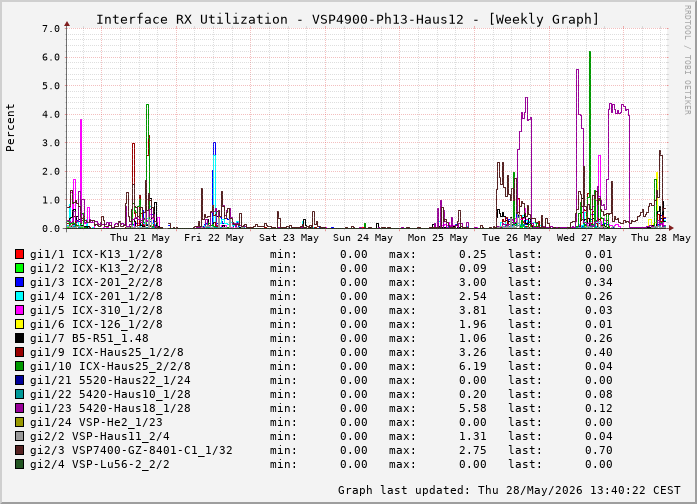Click the dark green swatch for gi1/10 ICX-Haus25_2/2/8

click(19, 366)
